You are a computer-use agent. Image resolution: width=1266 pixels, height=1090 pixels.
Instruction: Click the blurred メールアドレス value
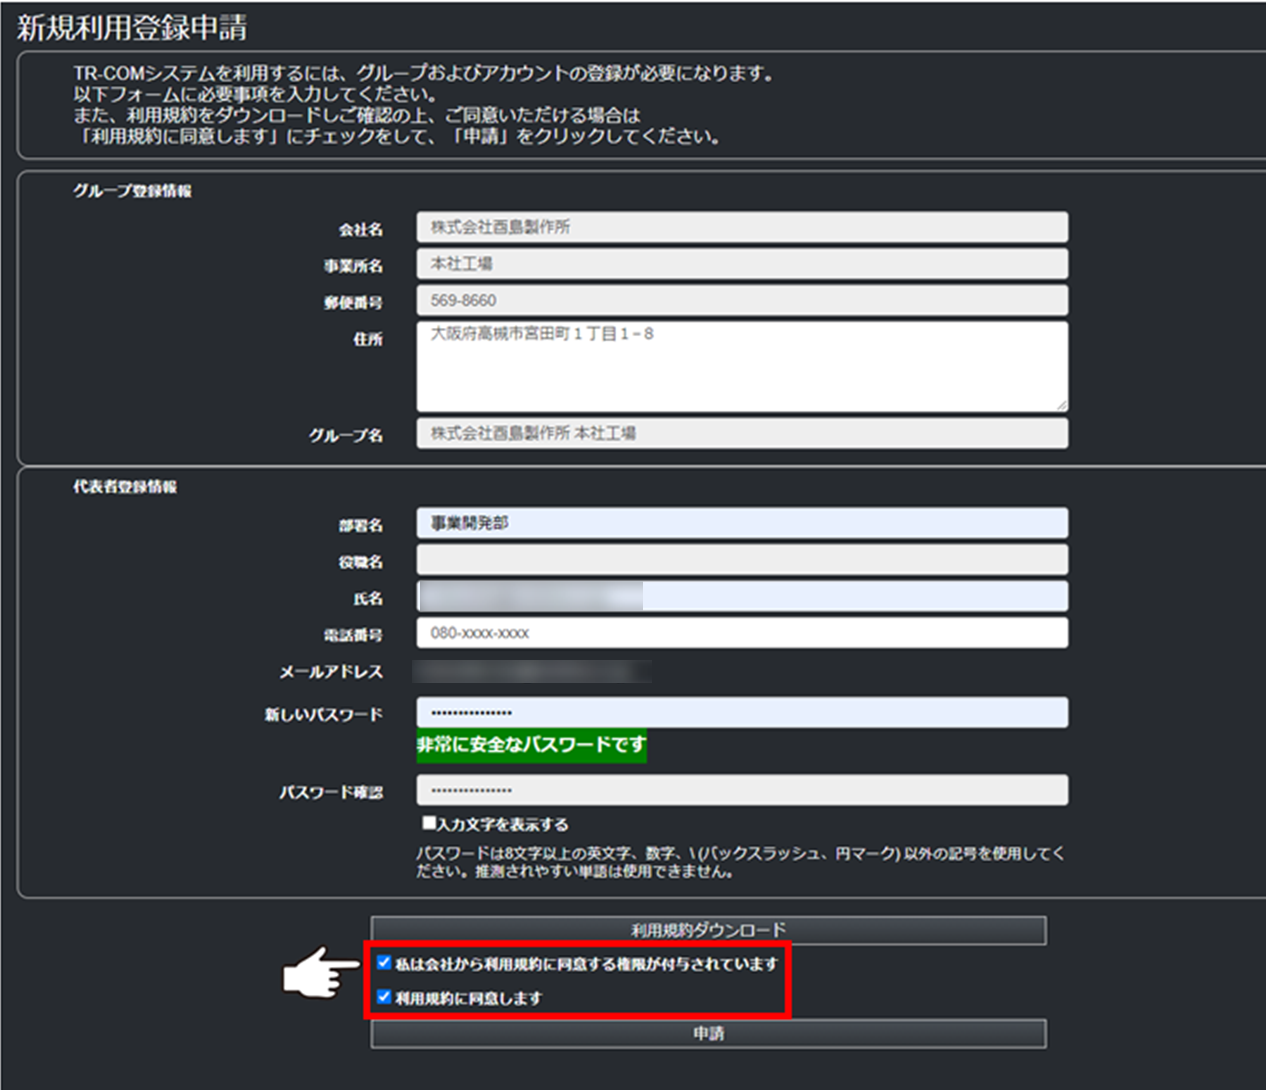point(532,671)
